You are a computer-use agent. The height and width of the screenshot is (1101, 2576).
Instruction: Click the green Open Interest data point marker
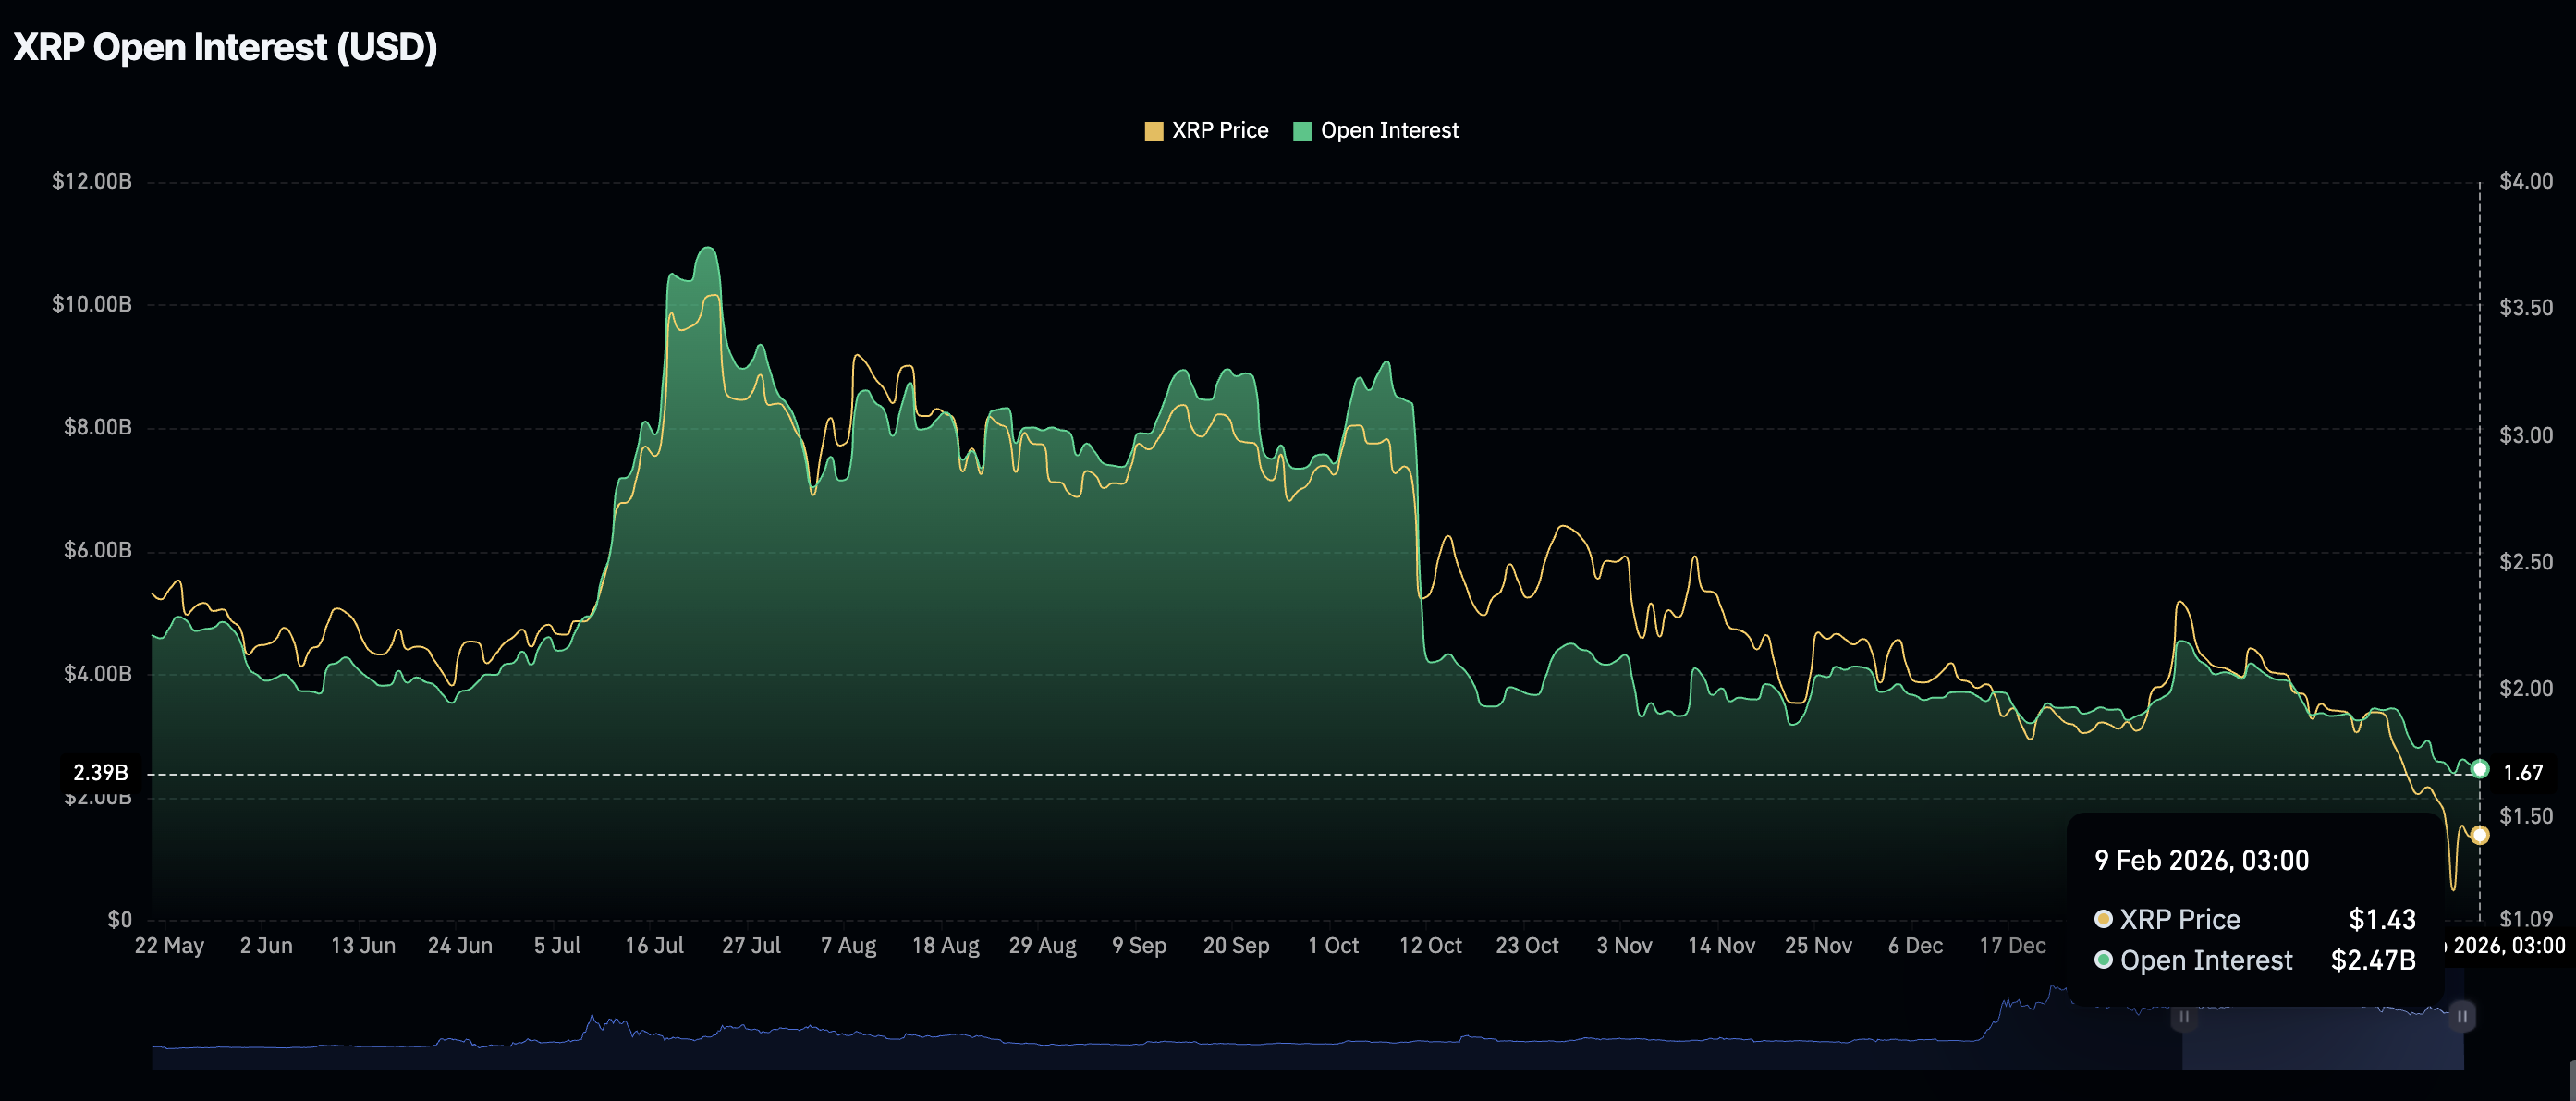(2479, 769)
